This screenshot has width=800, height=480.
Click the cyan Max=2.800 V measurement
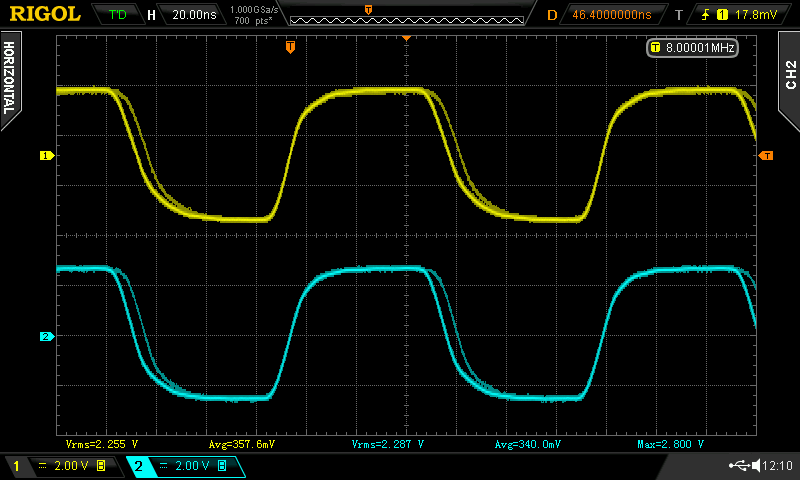click(670, 444)
